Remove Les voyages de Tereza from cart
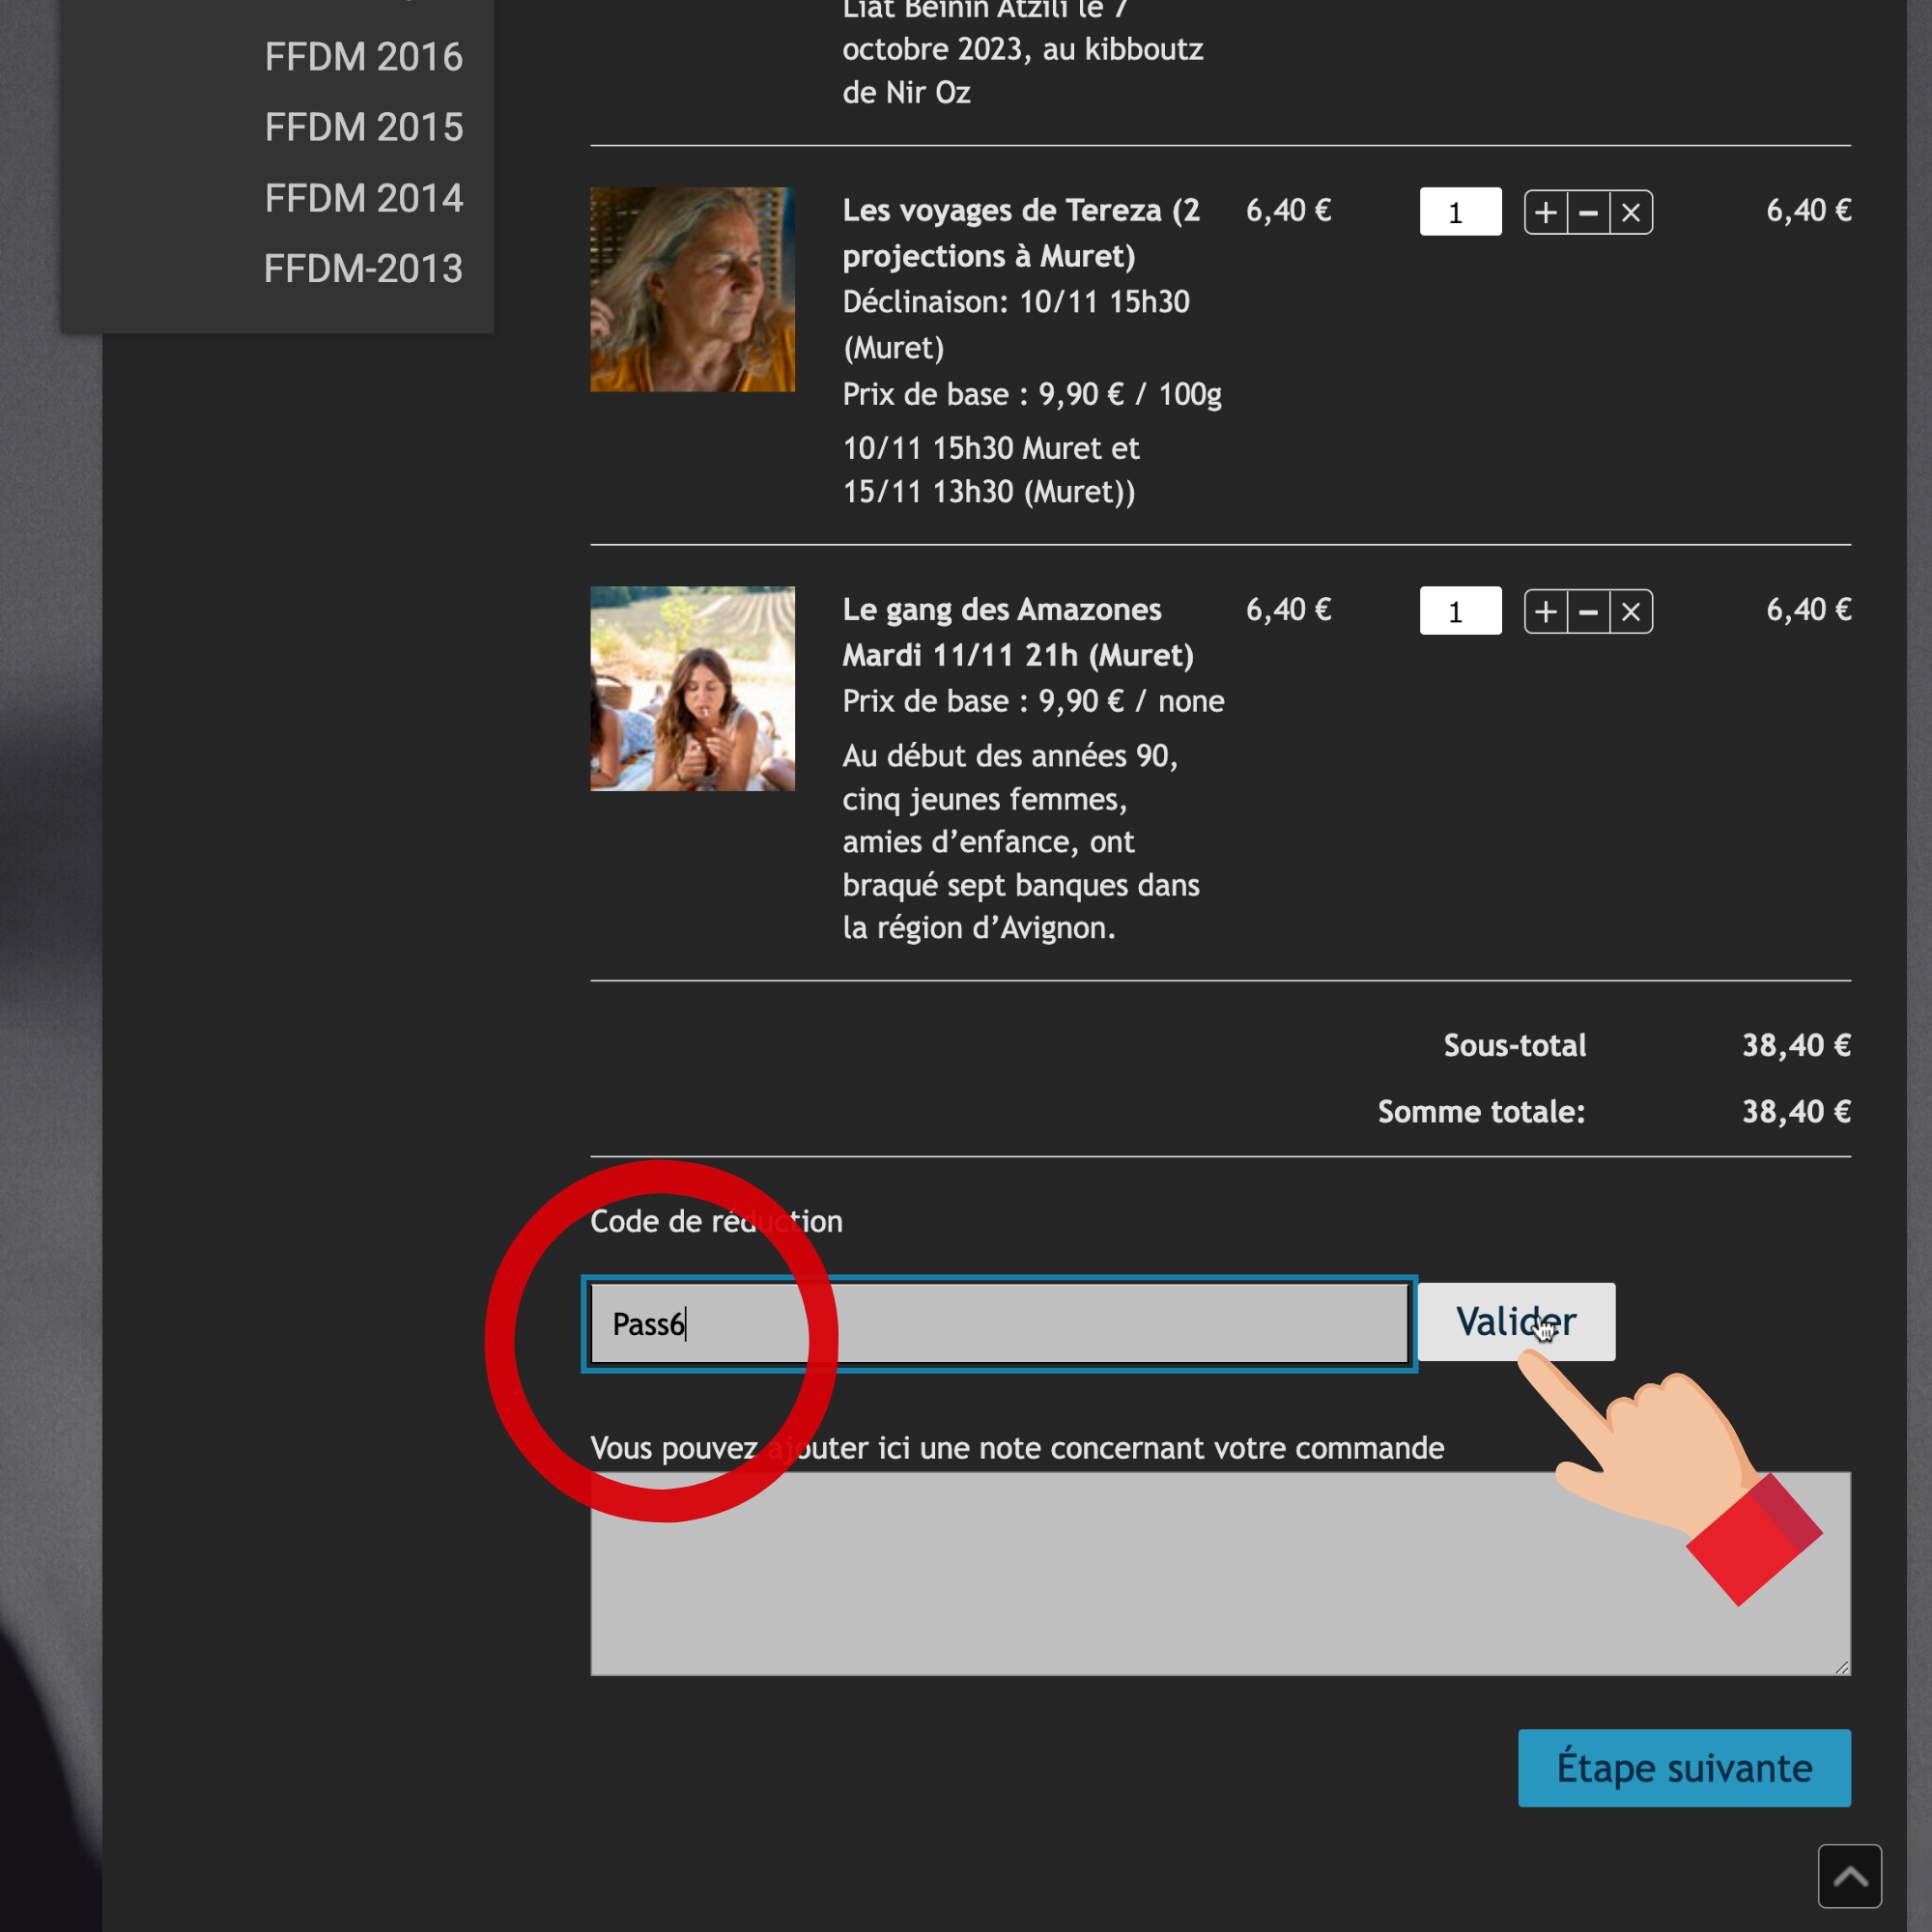The height and width of the screenshot is (1932, 1932). [1631, 212]
